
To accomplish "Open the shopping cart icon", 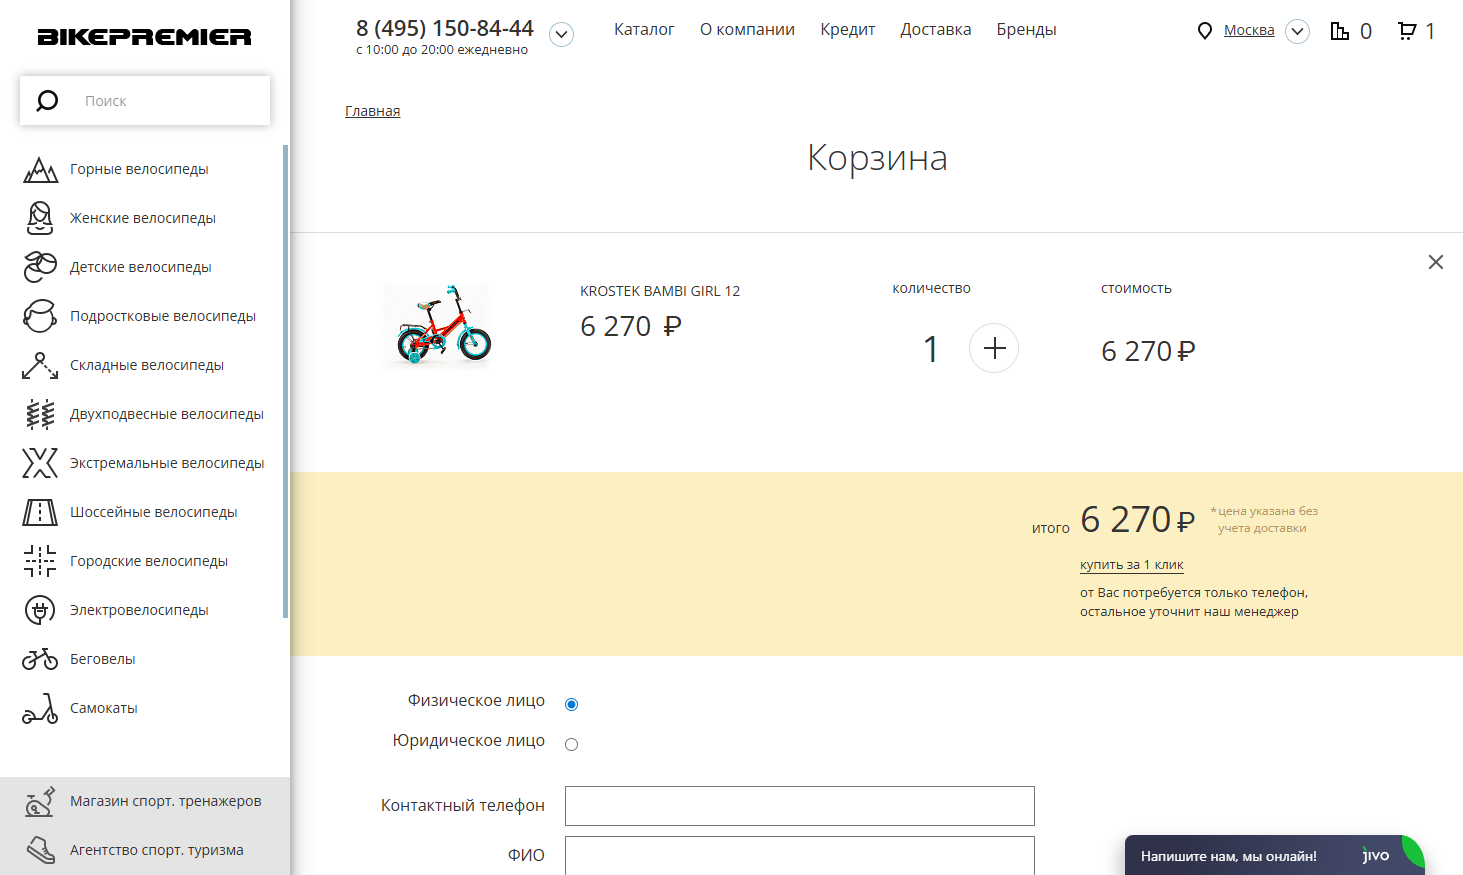I will pyautogui.click(x=1407, y=31).
